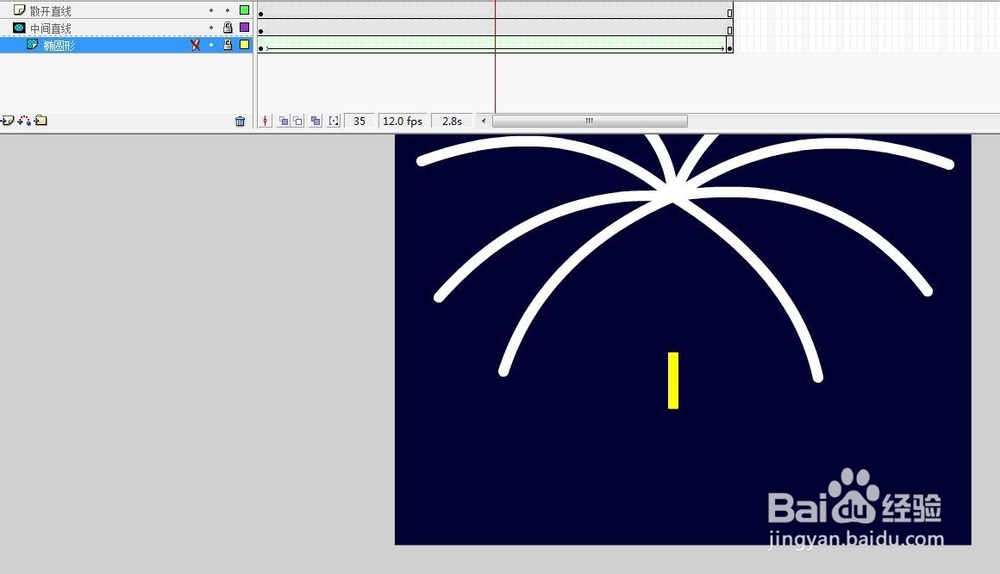Enable Onion Skin Outlines mode
Image resolution: width=1000 pixels, height=574 pixels.
point(298,121)
